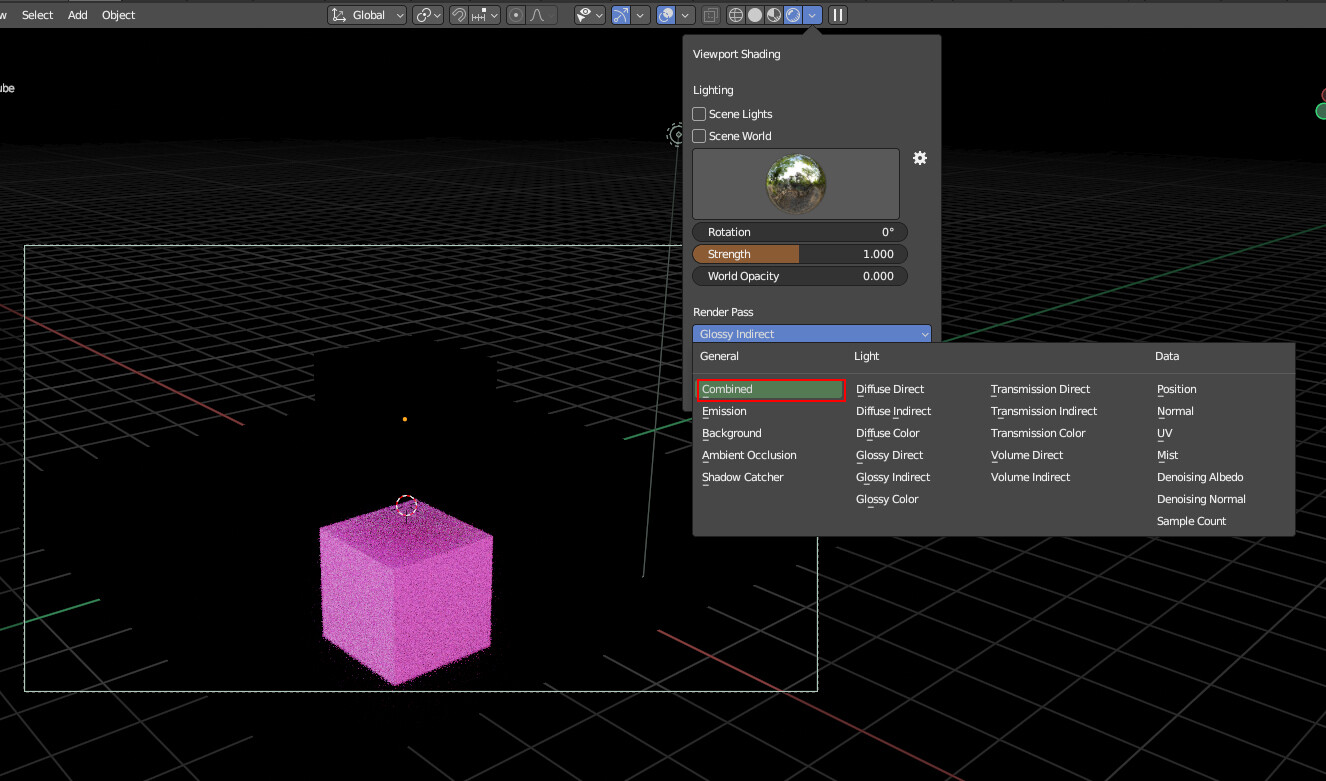Enable the Scene Lights checkbox
The width and height of the screenshot is (1326, 781).
pos(700,114)
